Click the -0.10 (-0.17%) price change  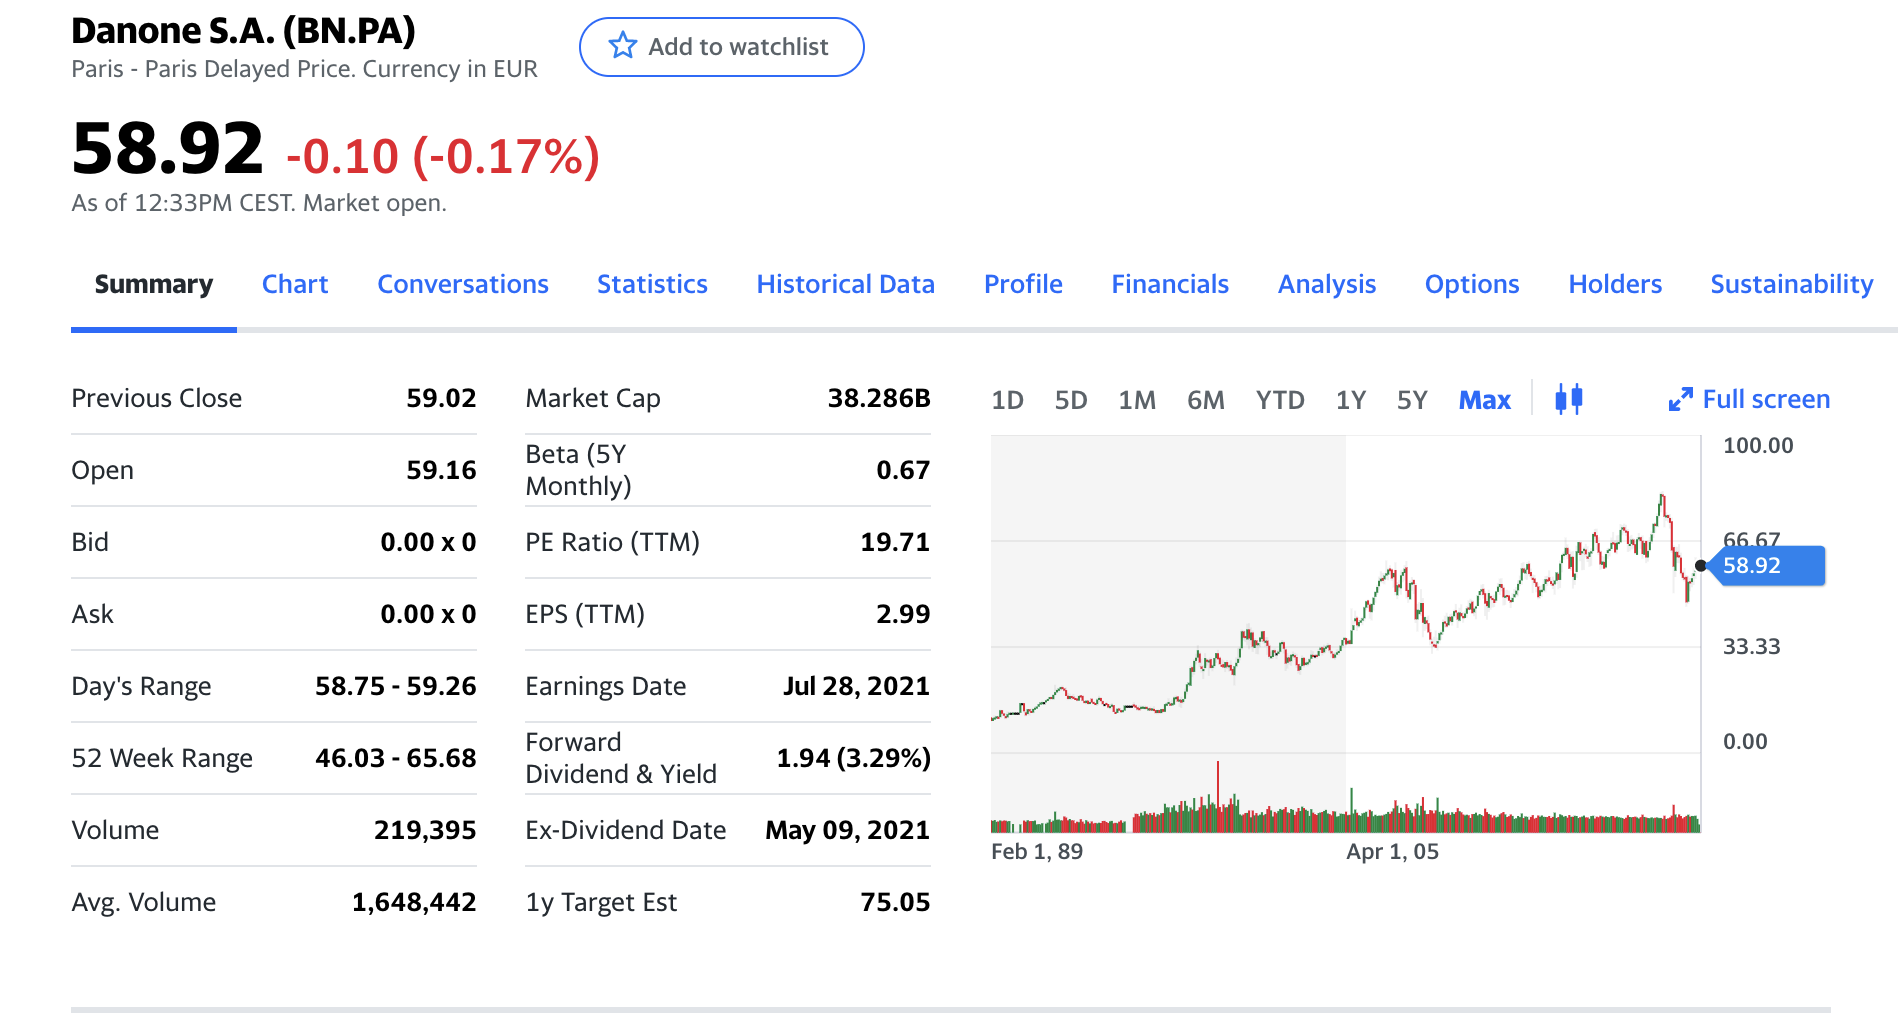pyautogui.click(x=443, y=156)
